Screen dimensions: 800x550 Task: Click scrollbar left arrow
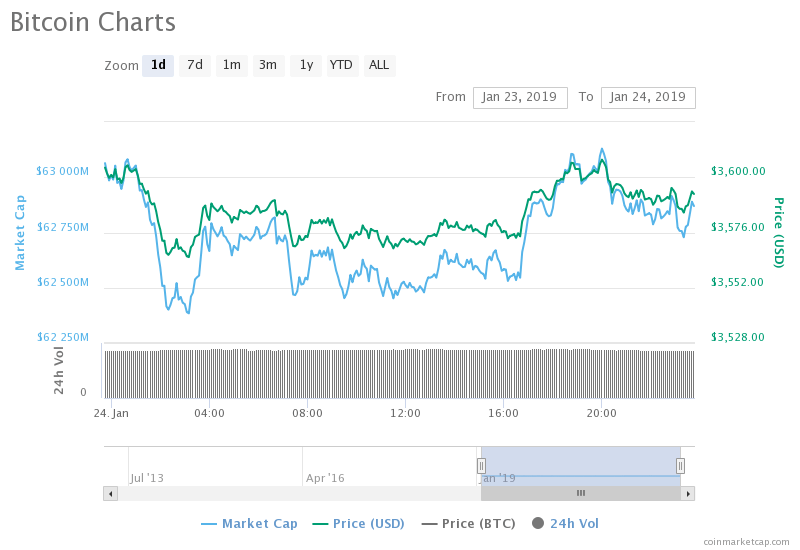click(110, 493)
